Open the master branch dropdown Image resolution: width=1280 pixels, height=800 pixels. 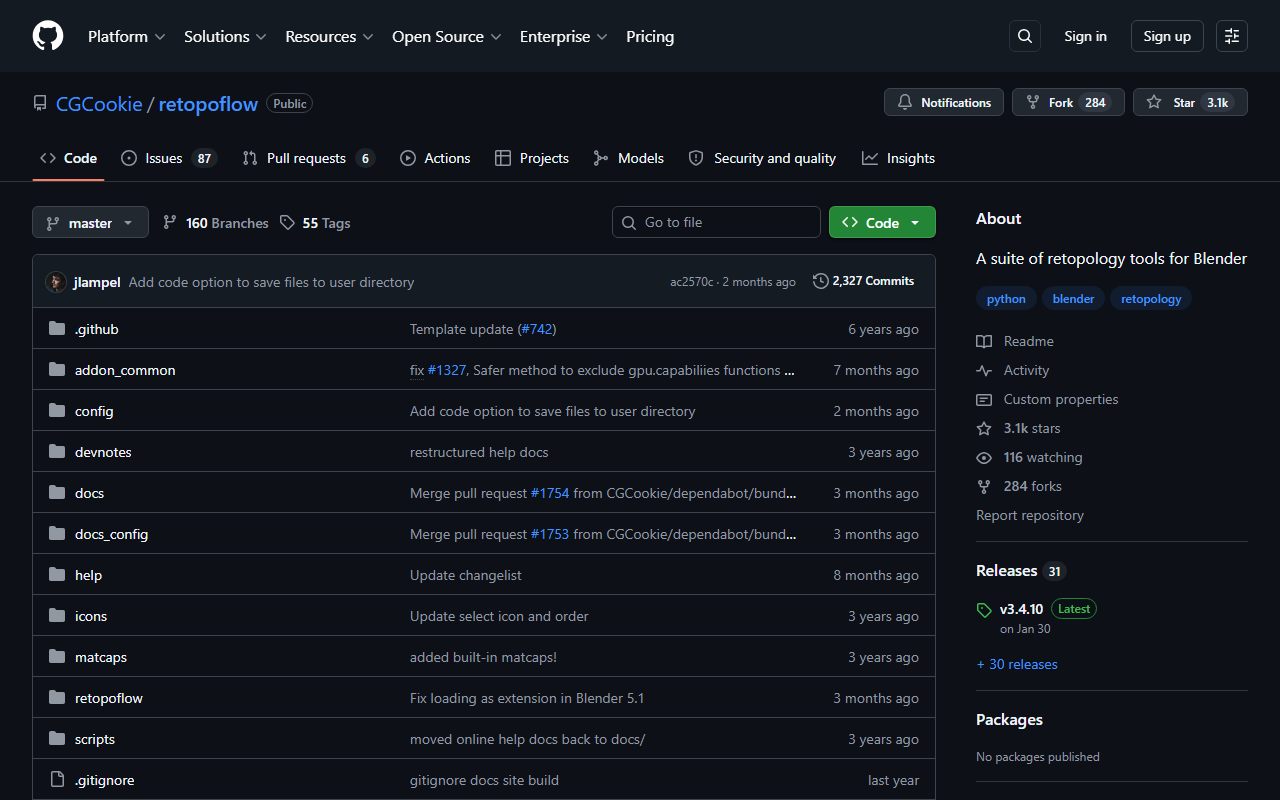coord(90,222)
